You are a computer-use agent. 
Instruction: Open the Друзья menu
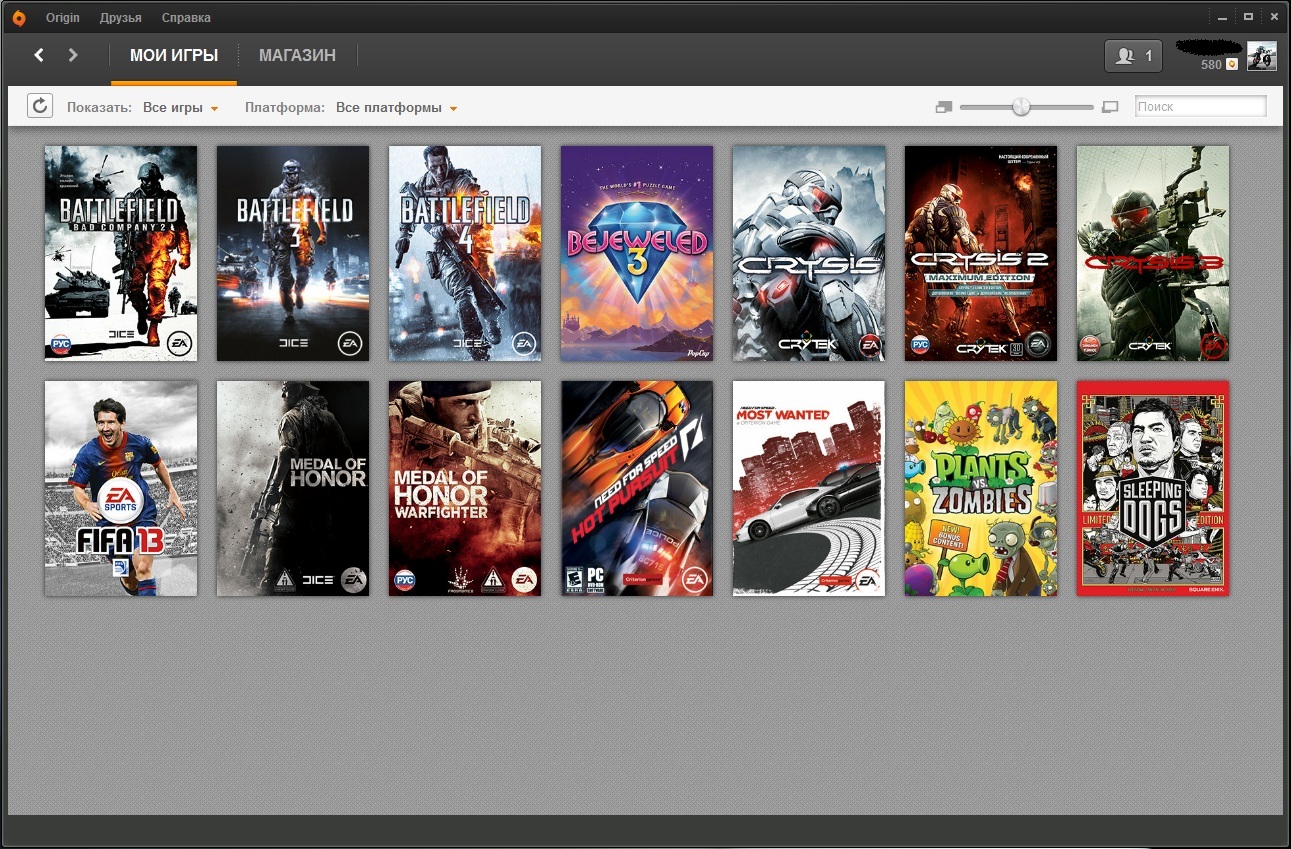point(121,18)
